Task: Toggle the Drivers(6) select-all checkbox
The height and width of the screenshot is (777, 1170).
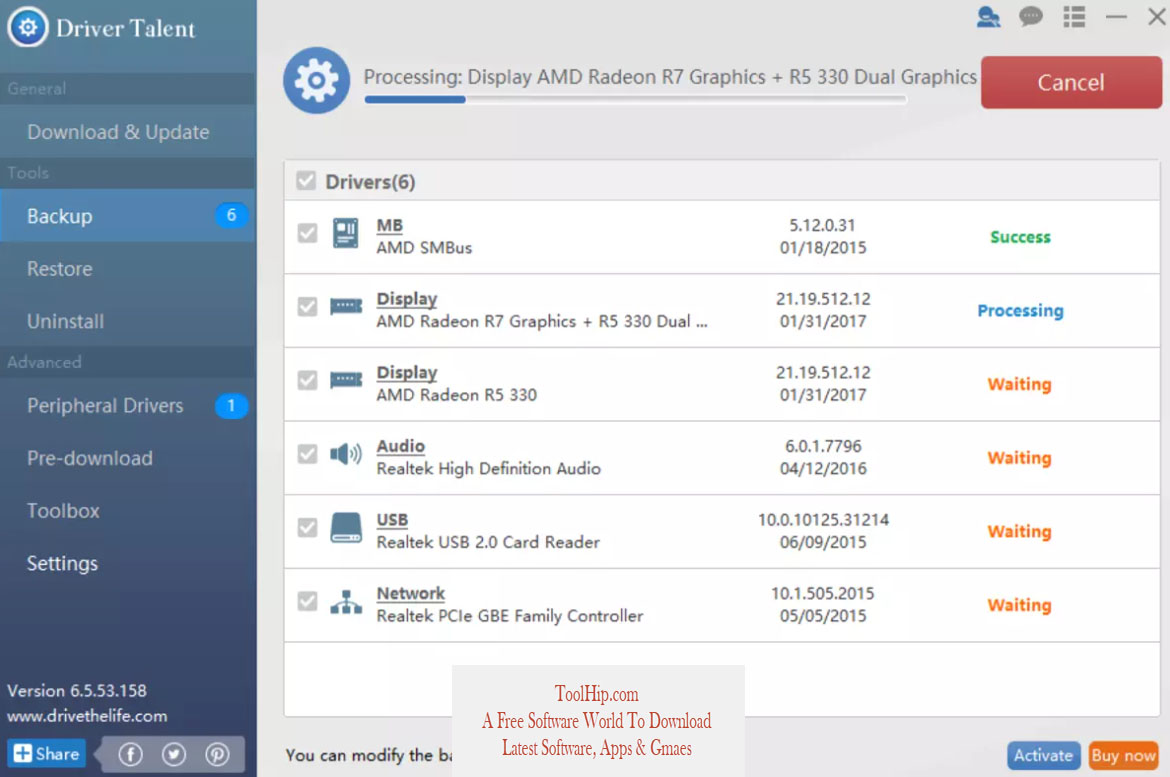Action: 306,181
